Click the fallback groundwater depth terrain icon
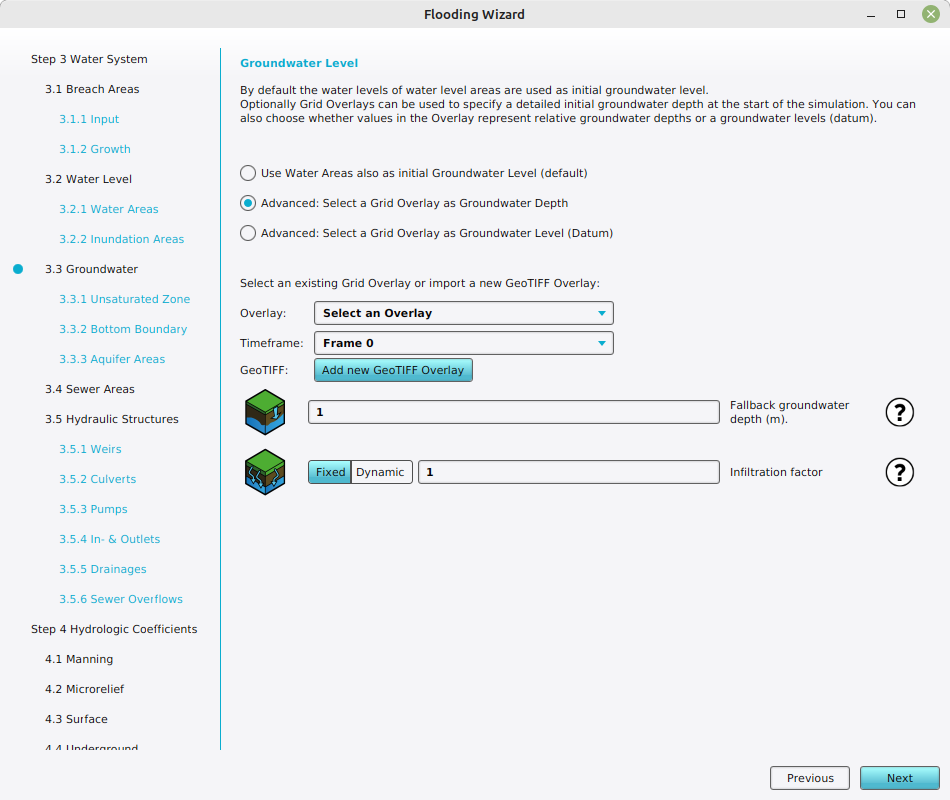This screenshot has height=800, width=950. click(x=265, y=412)
